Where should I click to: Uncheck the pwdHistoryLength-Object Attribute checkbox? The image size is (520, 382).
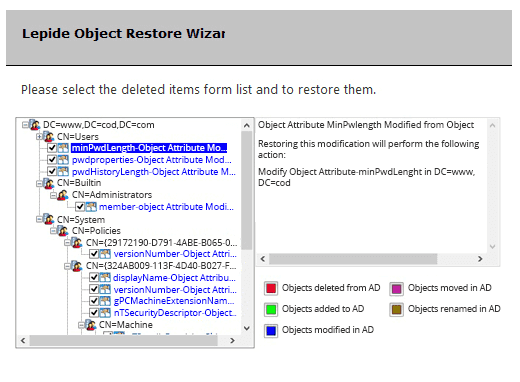click(52, 172)
